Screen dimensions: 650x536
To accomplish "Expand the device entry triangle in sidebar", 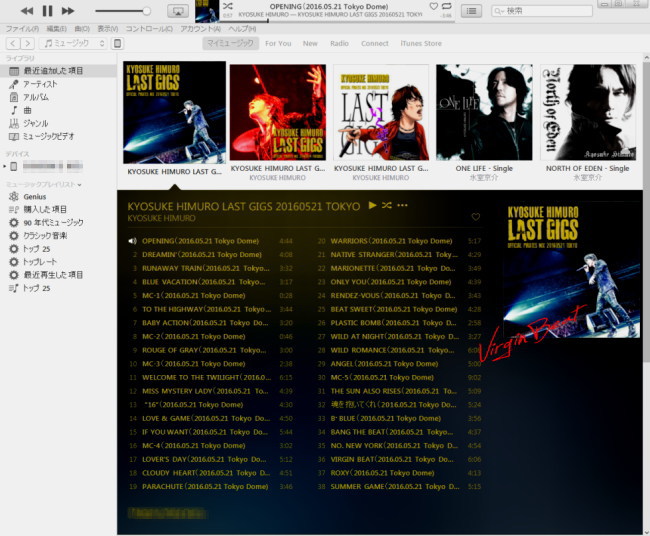I will tap(5, 166).
